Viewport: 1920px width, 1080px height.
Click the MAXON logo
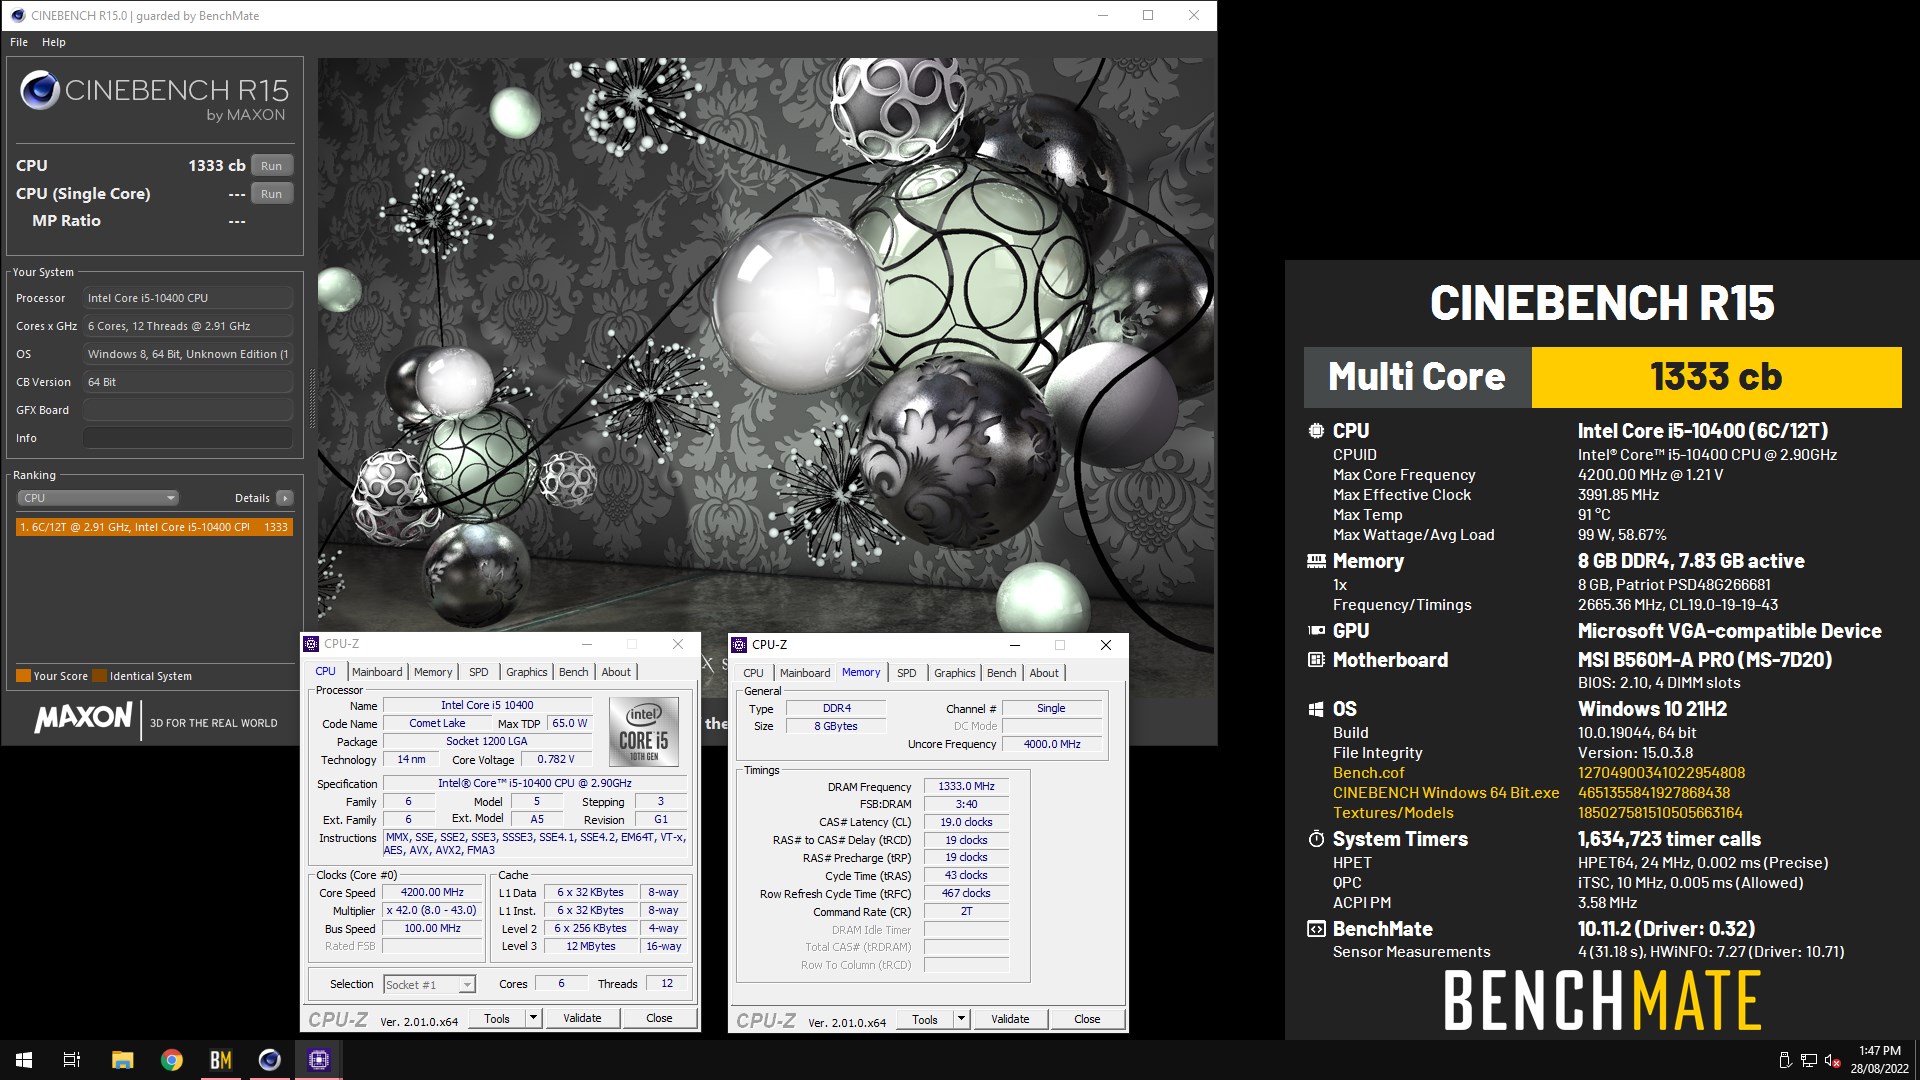[83, 717]
